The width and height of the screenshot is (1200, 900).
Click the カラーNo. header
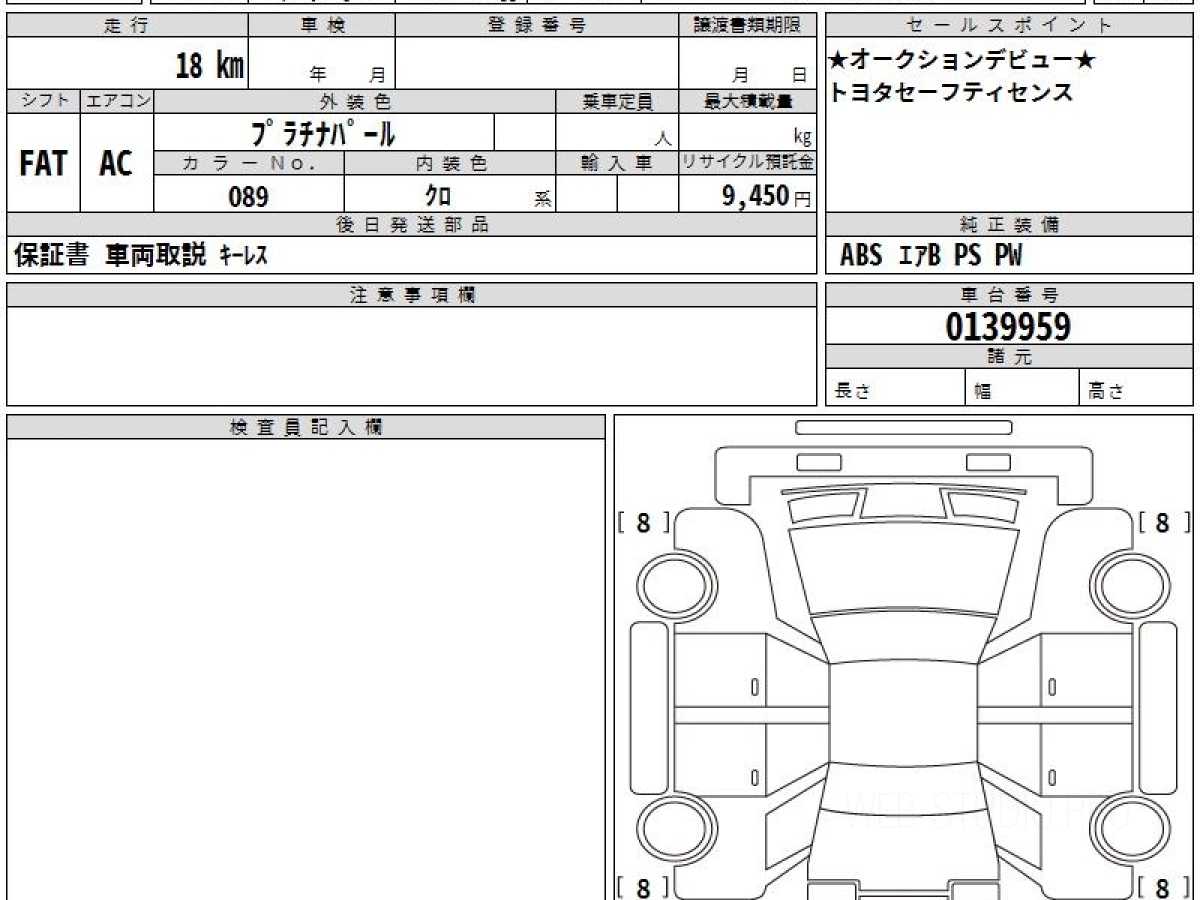click(249, 163)
